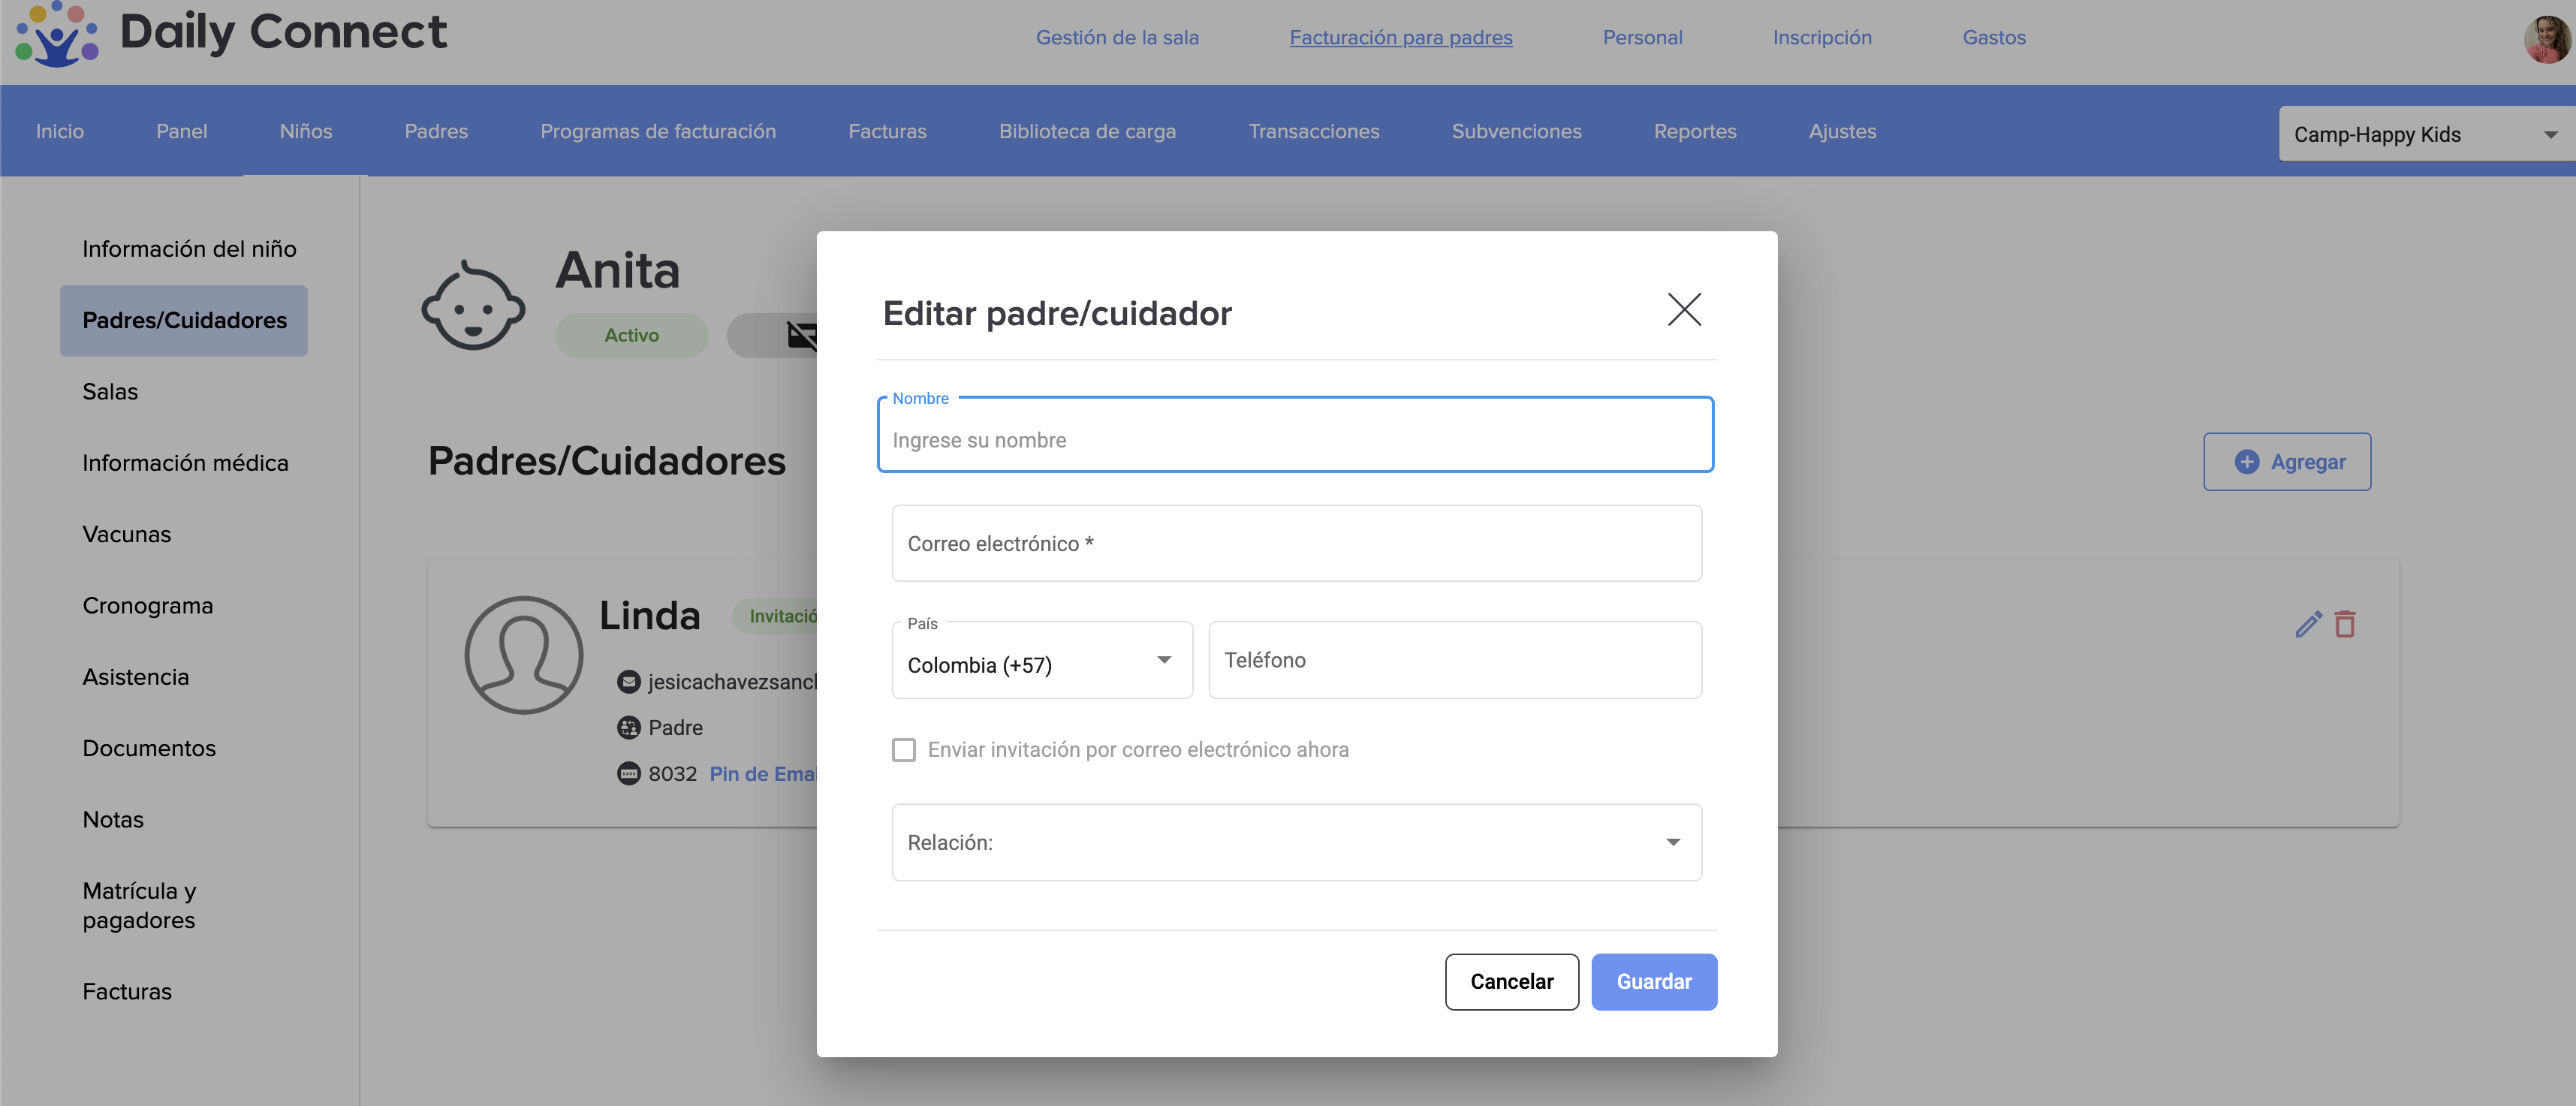Click Linda's profile silhouette avatar
2576x1106 pixels.
523,655
